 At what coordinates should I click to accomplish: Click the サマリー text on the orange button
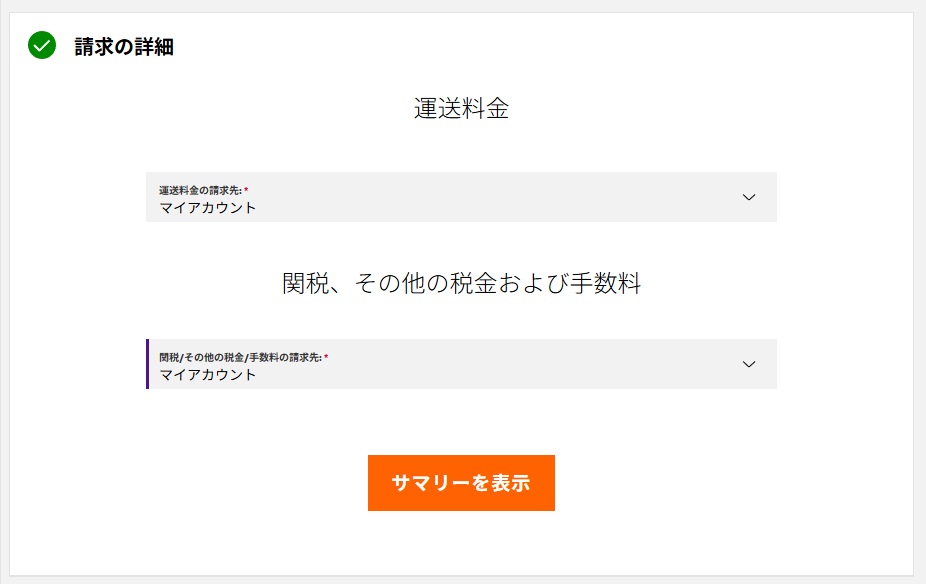pos(430,483)
